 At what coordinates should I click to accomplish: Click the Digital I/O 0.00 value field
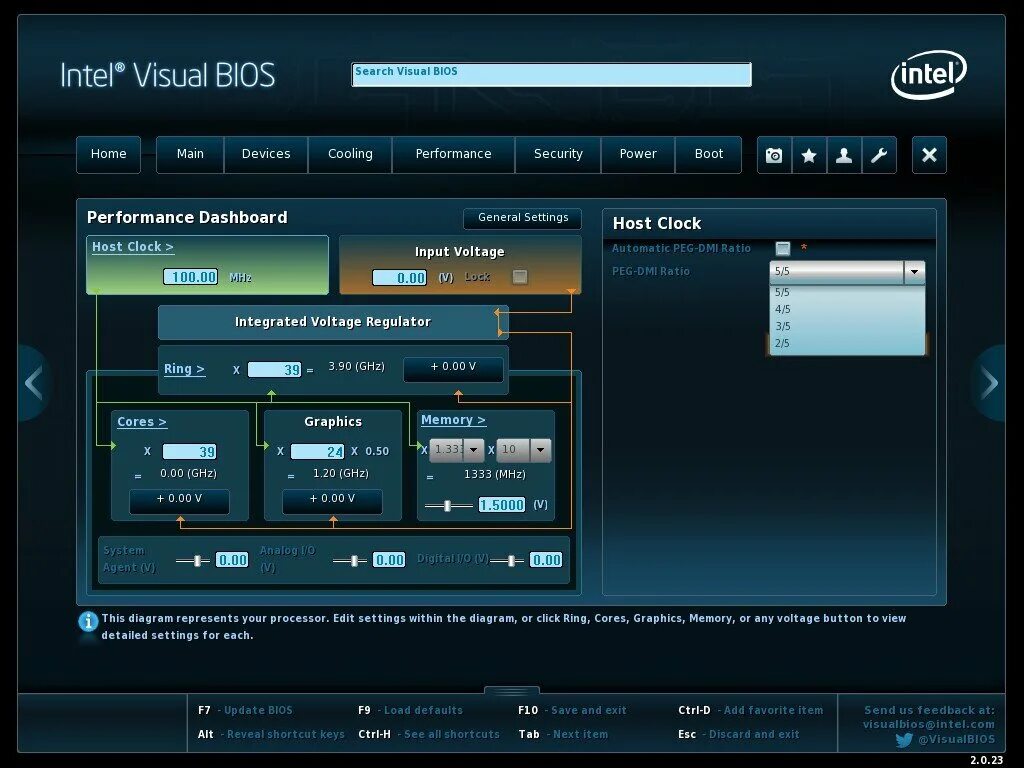pyautogui.click(x=546, y=560)
